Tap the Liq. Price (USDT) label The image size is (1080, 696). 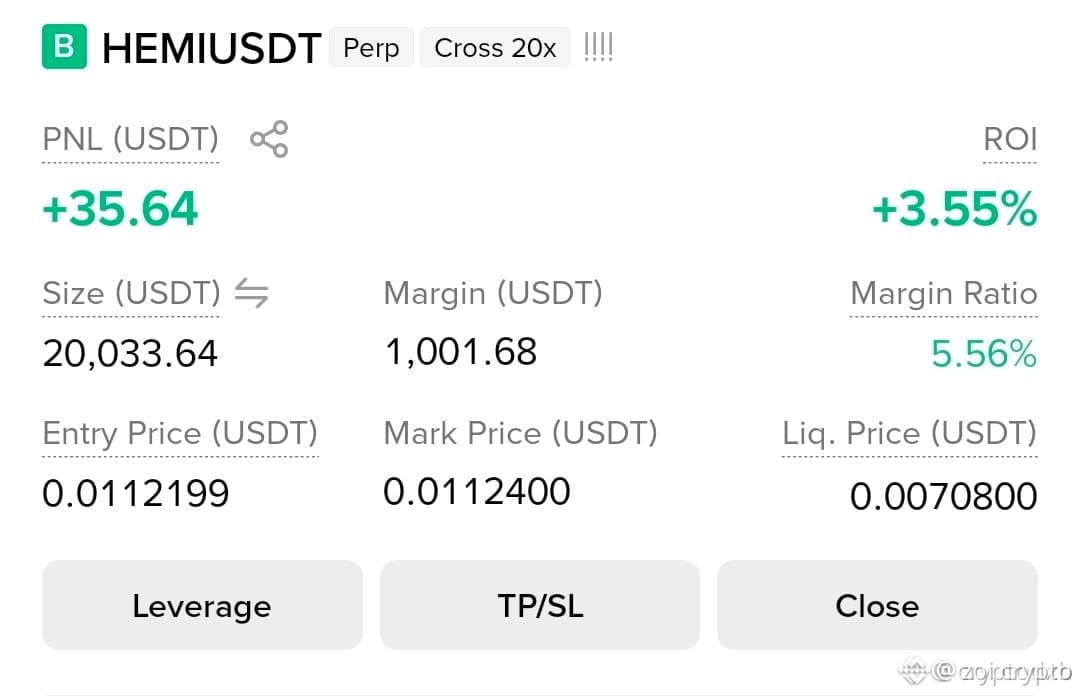pyautogui.click(x=909, y=433)
